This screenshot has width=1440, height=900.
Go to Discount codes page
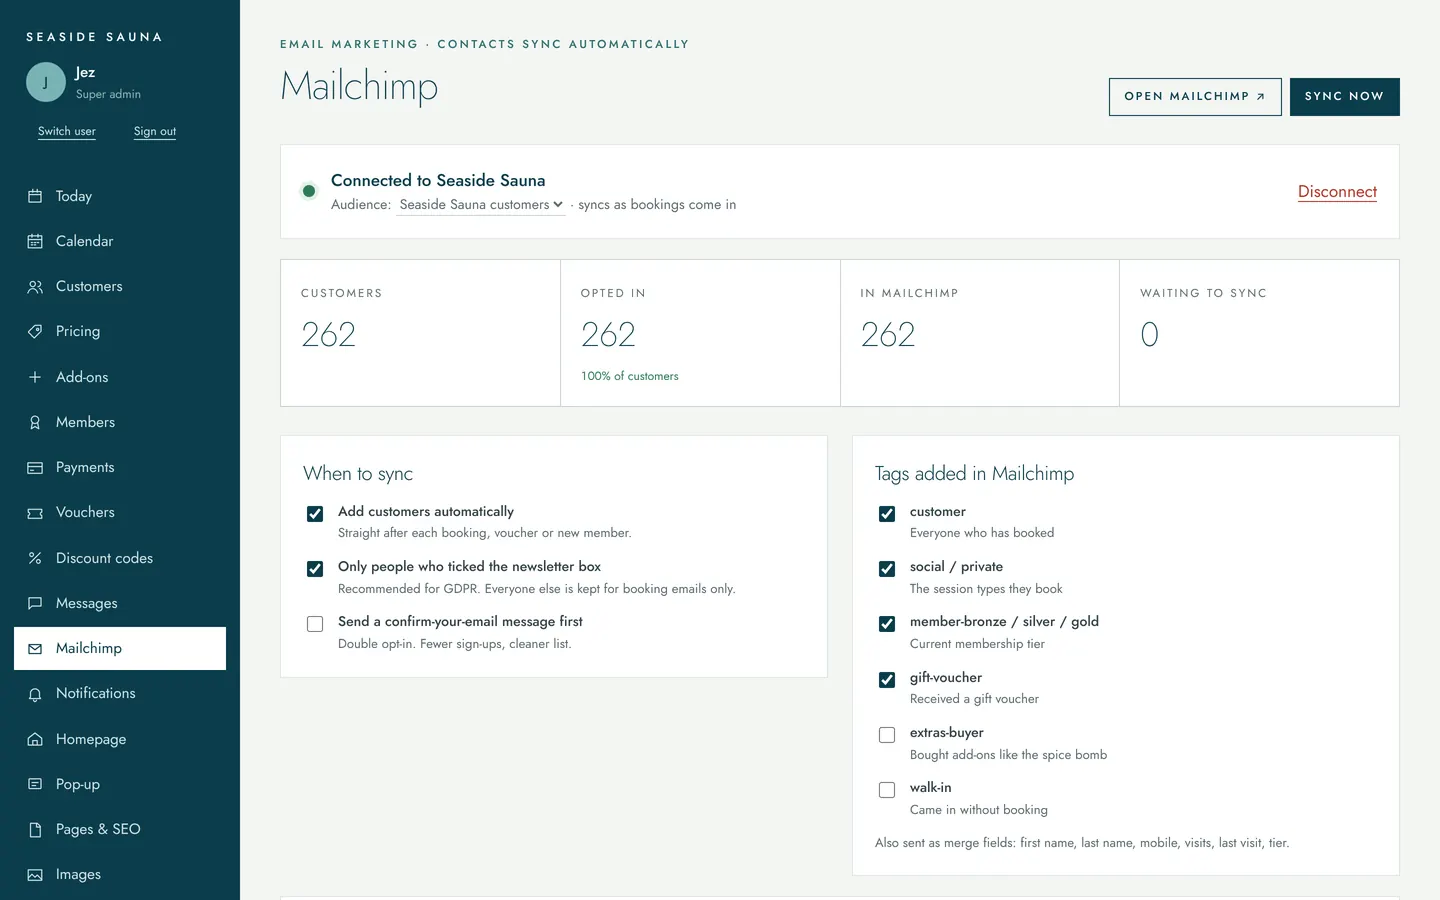click(120, 558)
